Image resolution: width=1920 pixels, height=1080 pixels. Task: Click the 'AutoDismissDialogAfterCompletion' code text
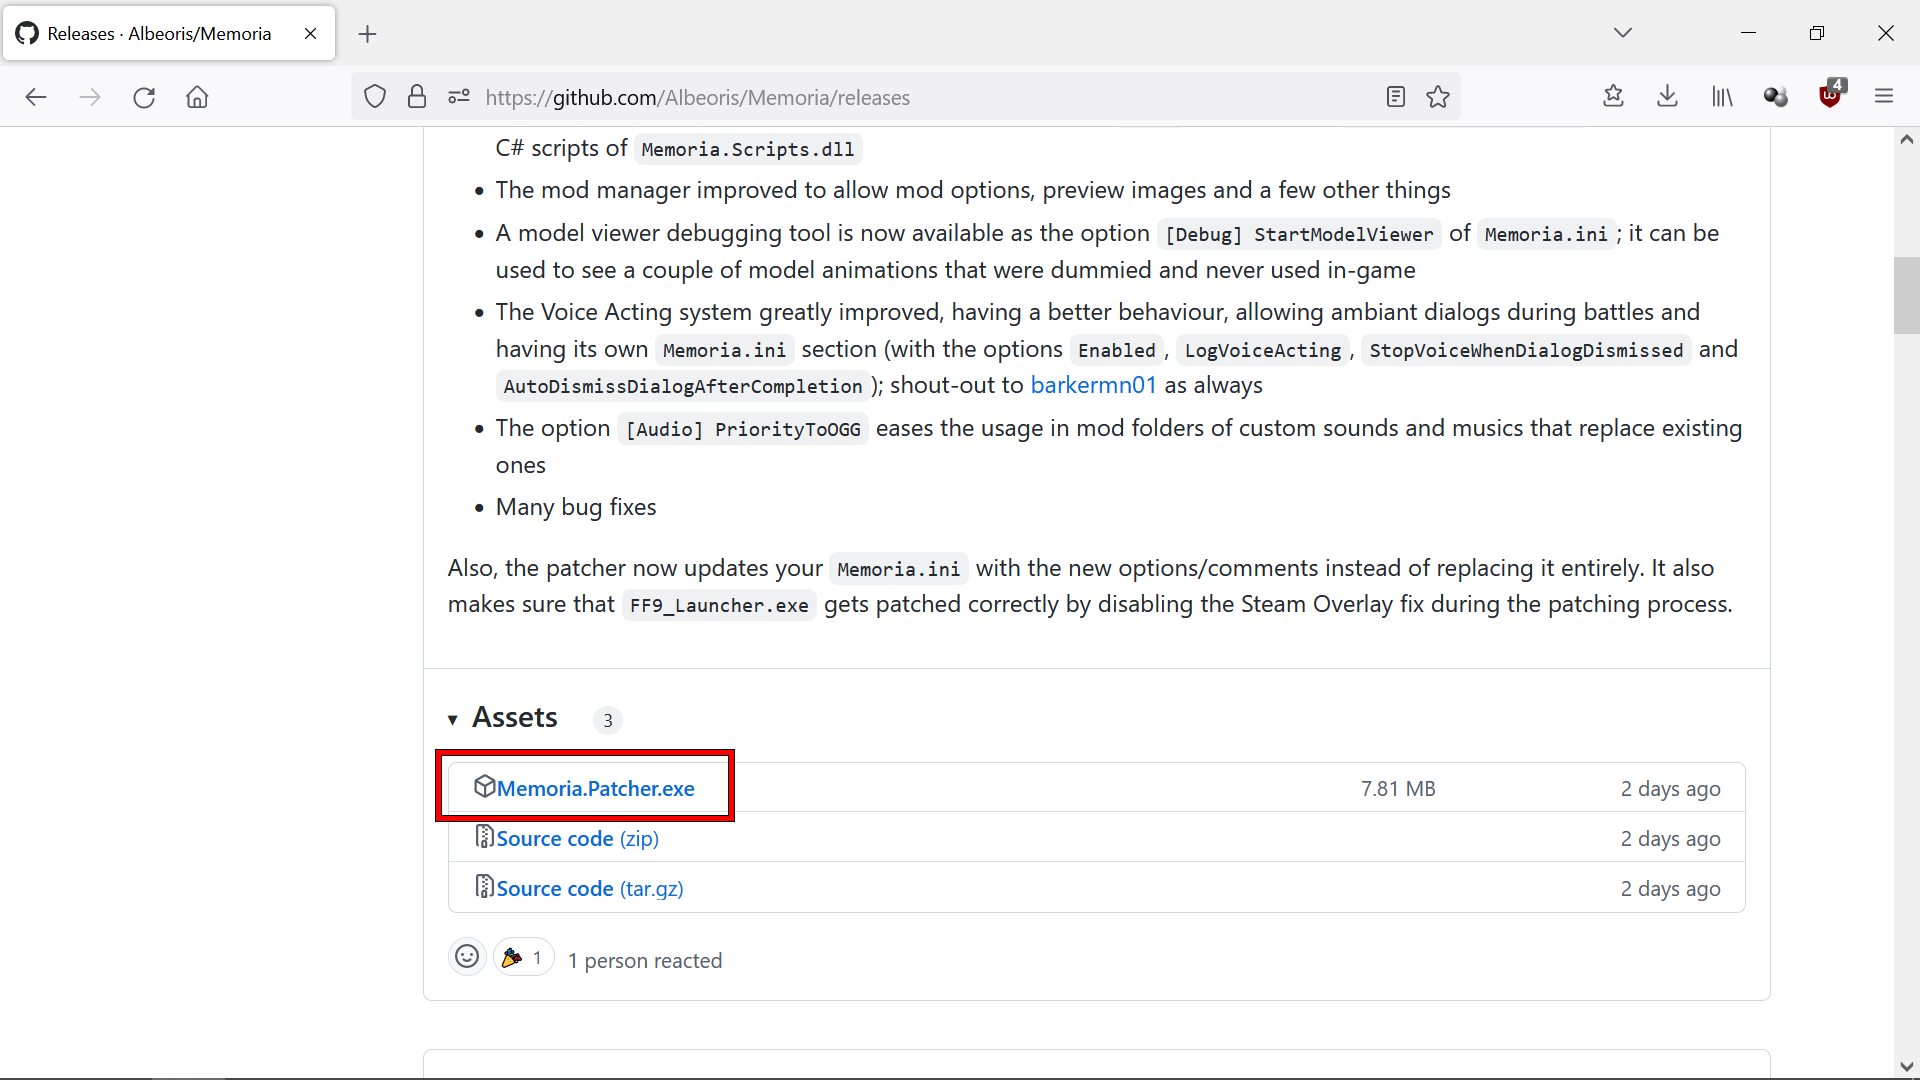tap(683, 387)
